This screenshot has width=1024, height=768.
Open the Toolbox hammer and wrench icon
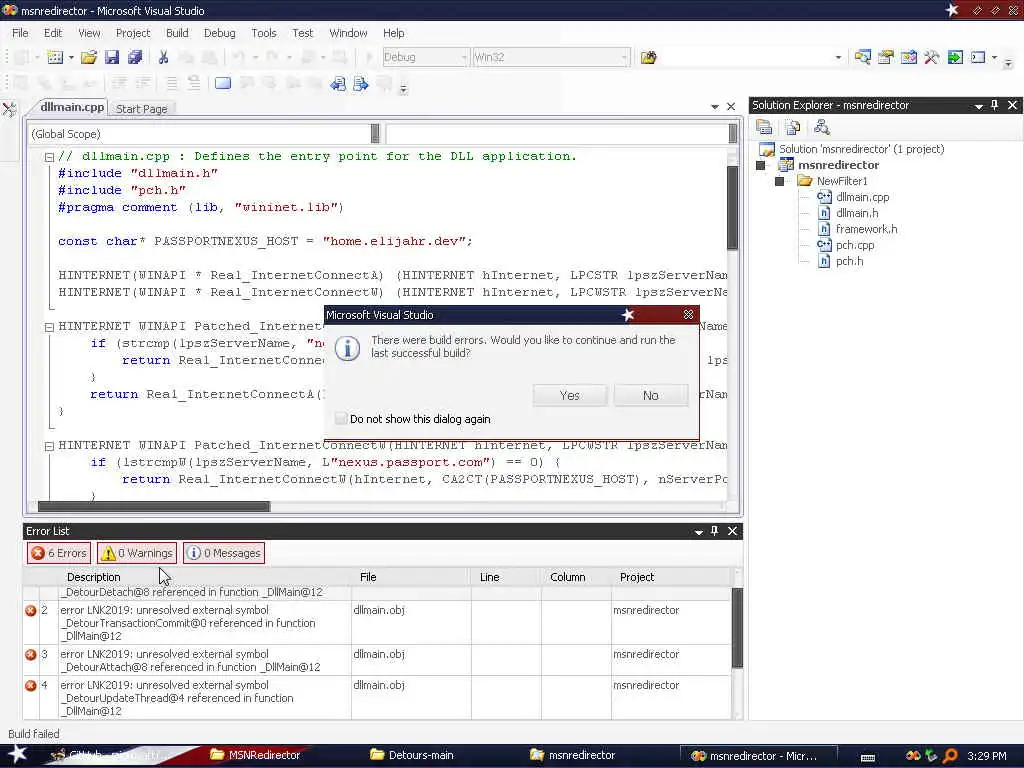[932, 57]
